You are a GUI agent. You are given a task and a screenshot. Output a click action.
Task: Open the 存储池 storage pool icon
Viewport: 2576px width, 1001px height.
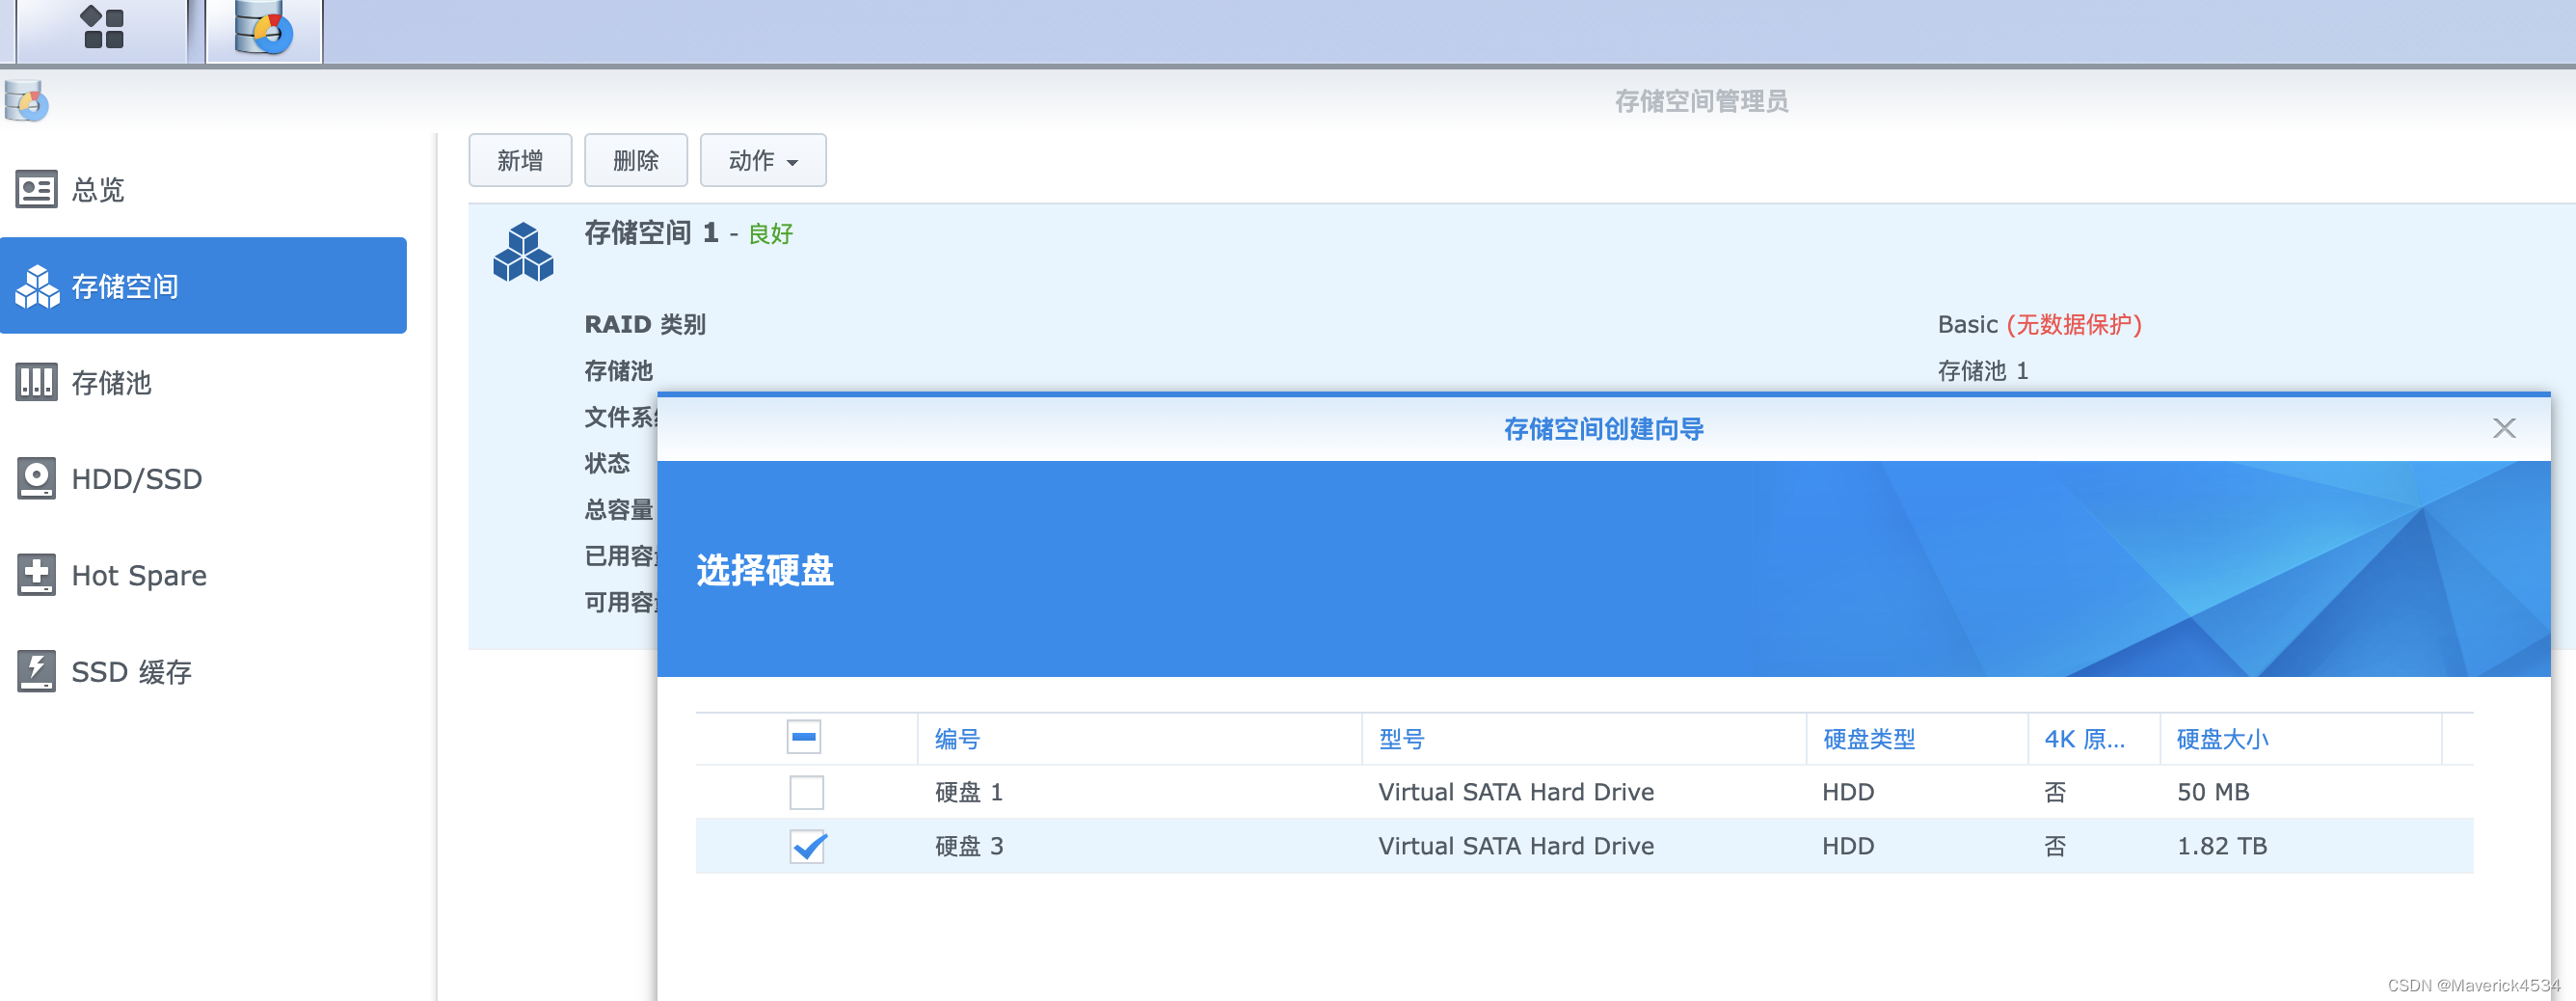coord(36,382)
